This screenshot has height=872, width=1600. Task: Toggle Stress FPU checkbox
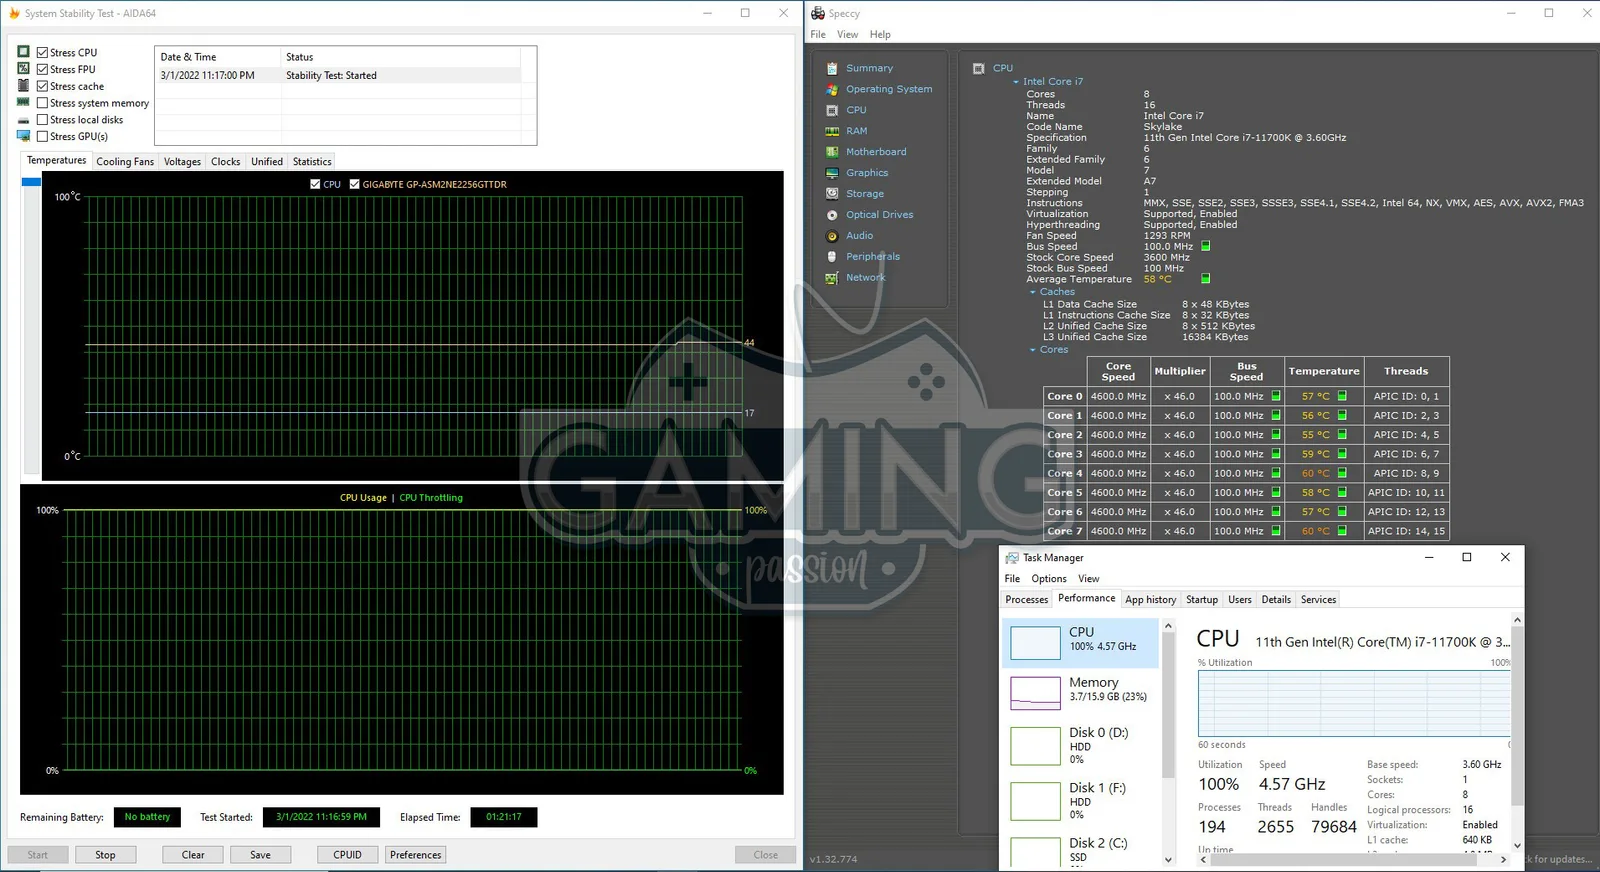pyautogui.click(x=42, y=69)
